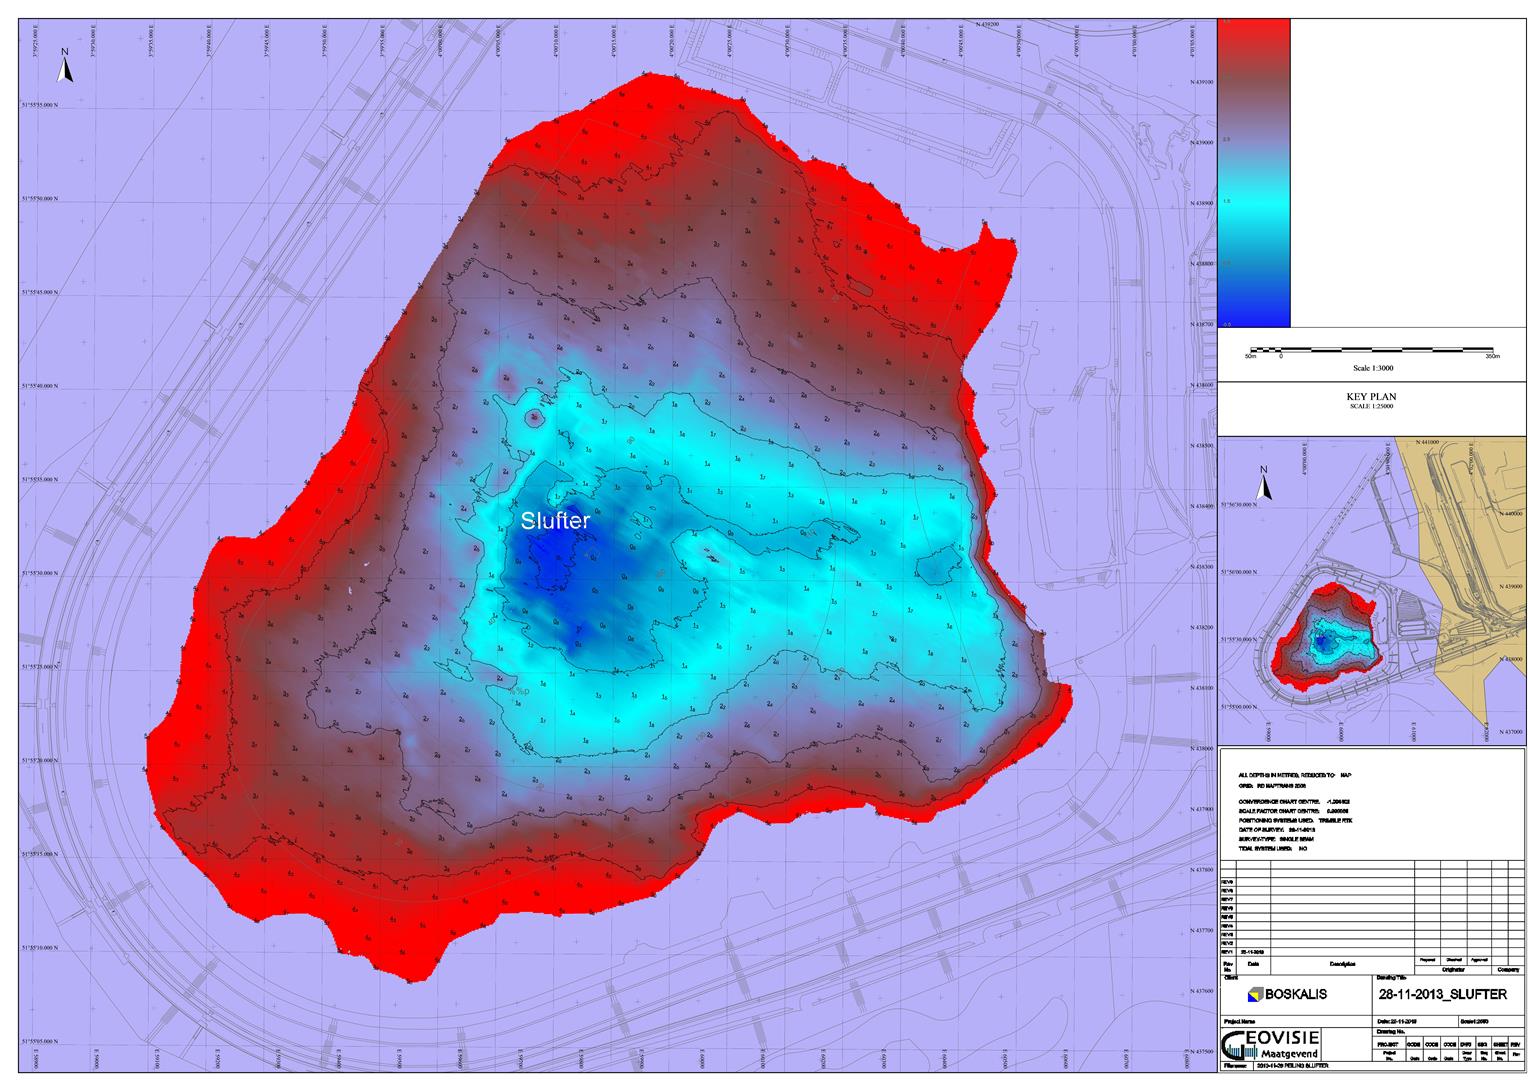Click the drawing title 28-11-2013_SLUFTER
1528x1080 pixels.
(x=1443, y=994)
